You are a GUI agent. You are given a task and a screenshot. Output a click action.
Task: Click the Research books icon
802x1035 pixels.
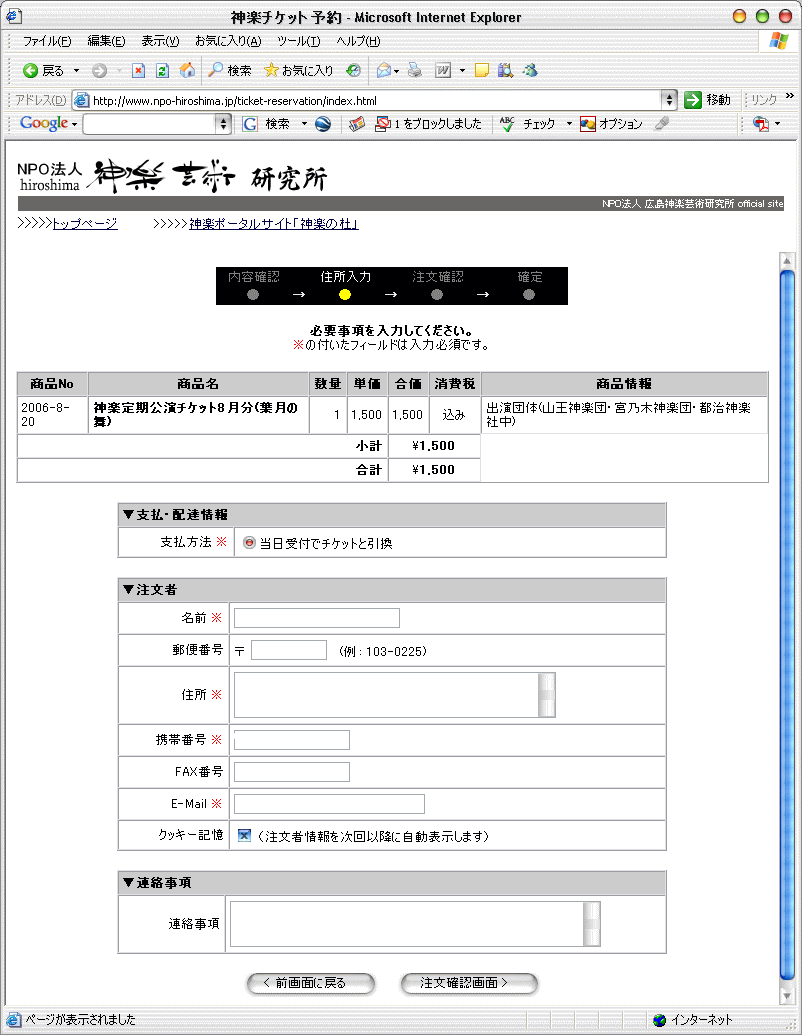point(506,70)
